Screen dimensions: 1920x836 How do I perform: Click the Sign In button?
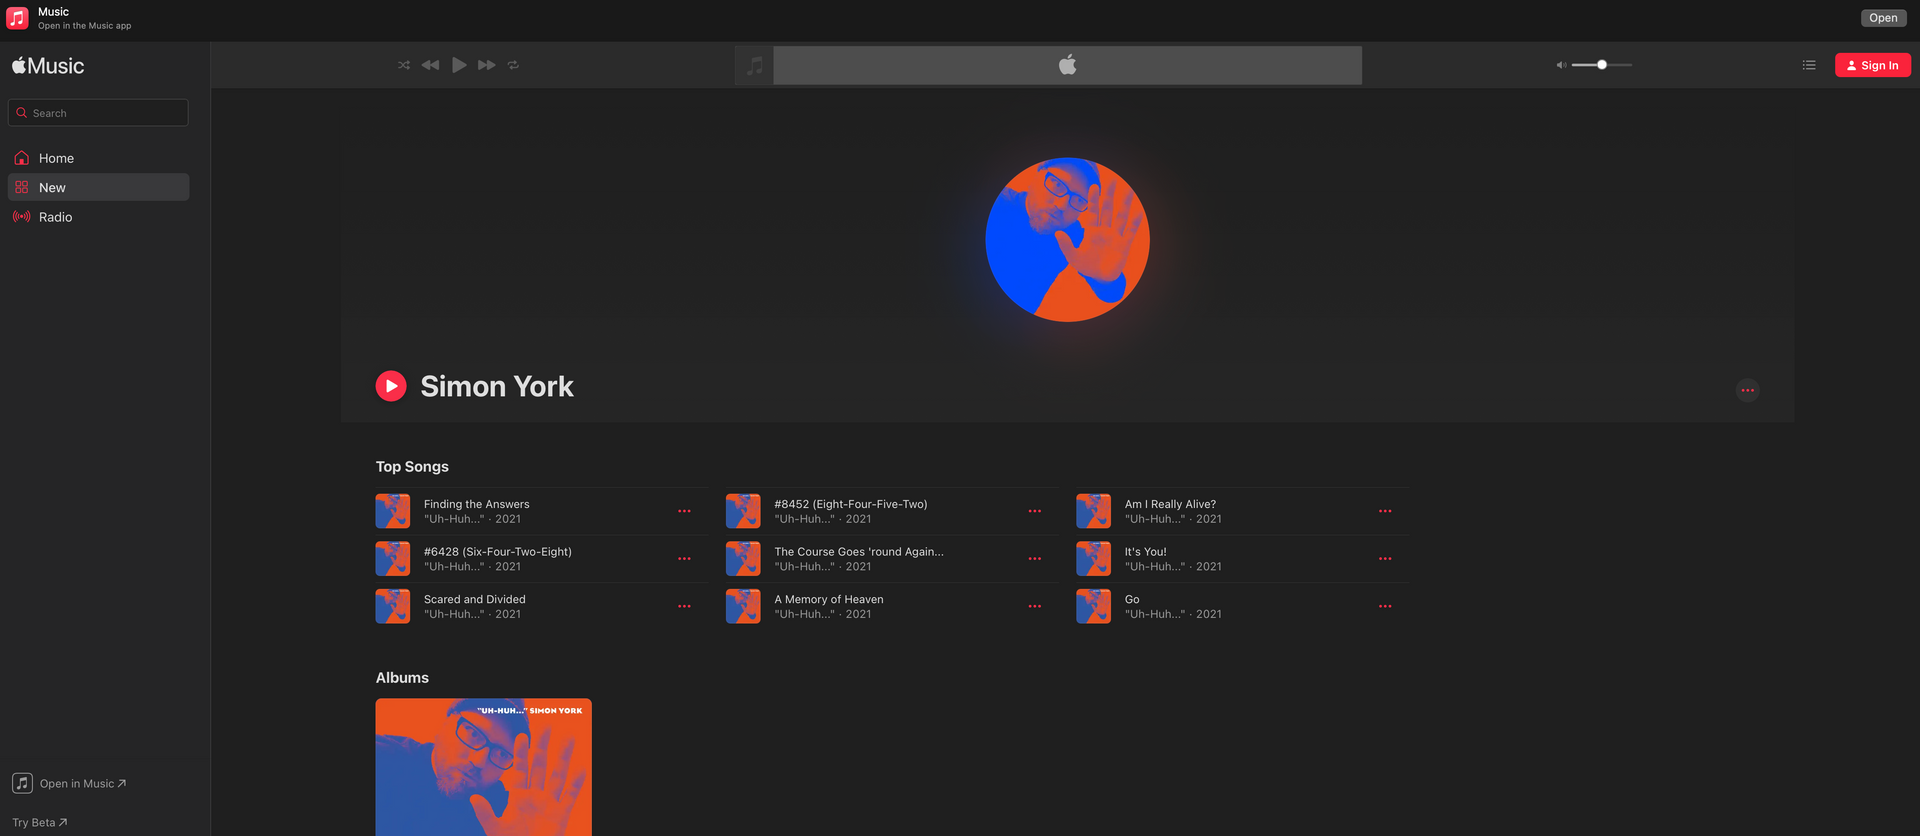point(1873,65)
